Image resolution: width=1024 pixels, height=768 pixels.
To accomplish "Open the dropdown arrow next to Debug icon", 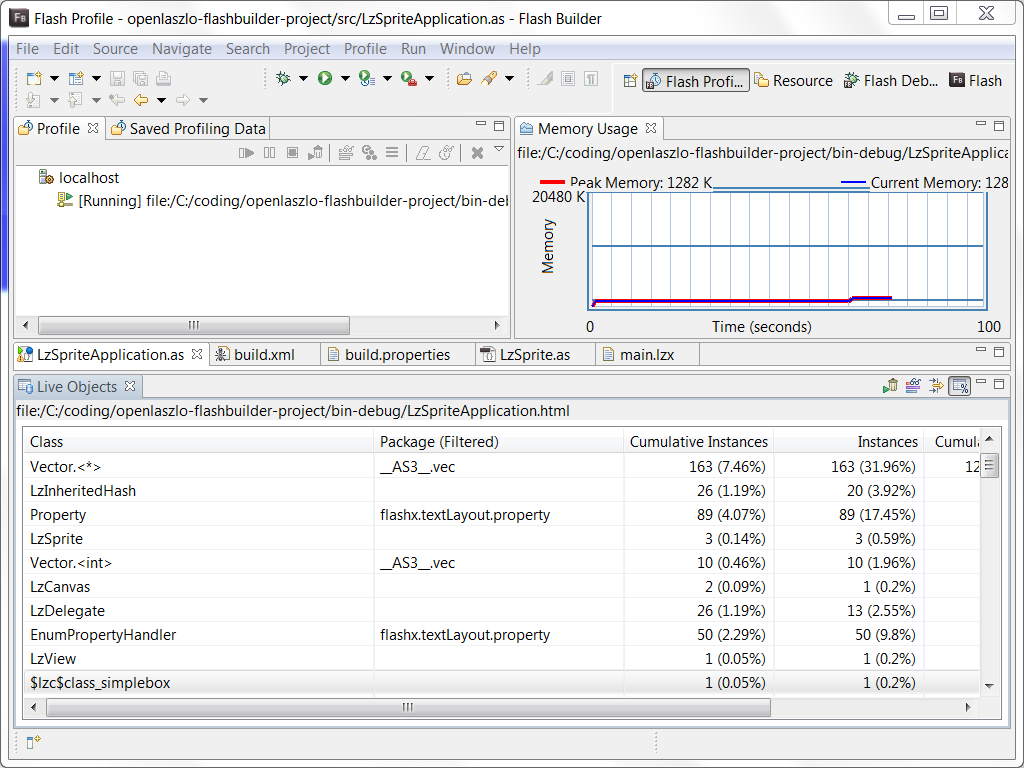I will (304, 79).
